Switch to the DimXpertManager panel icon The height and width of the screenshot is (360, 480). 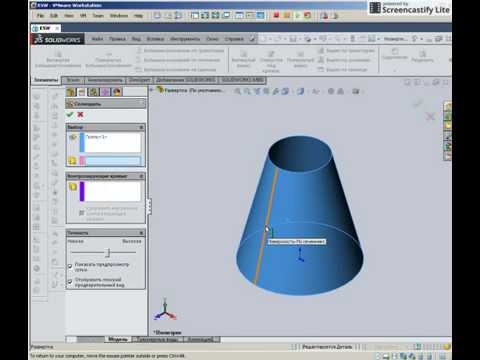pos(105,92)
